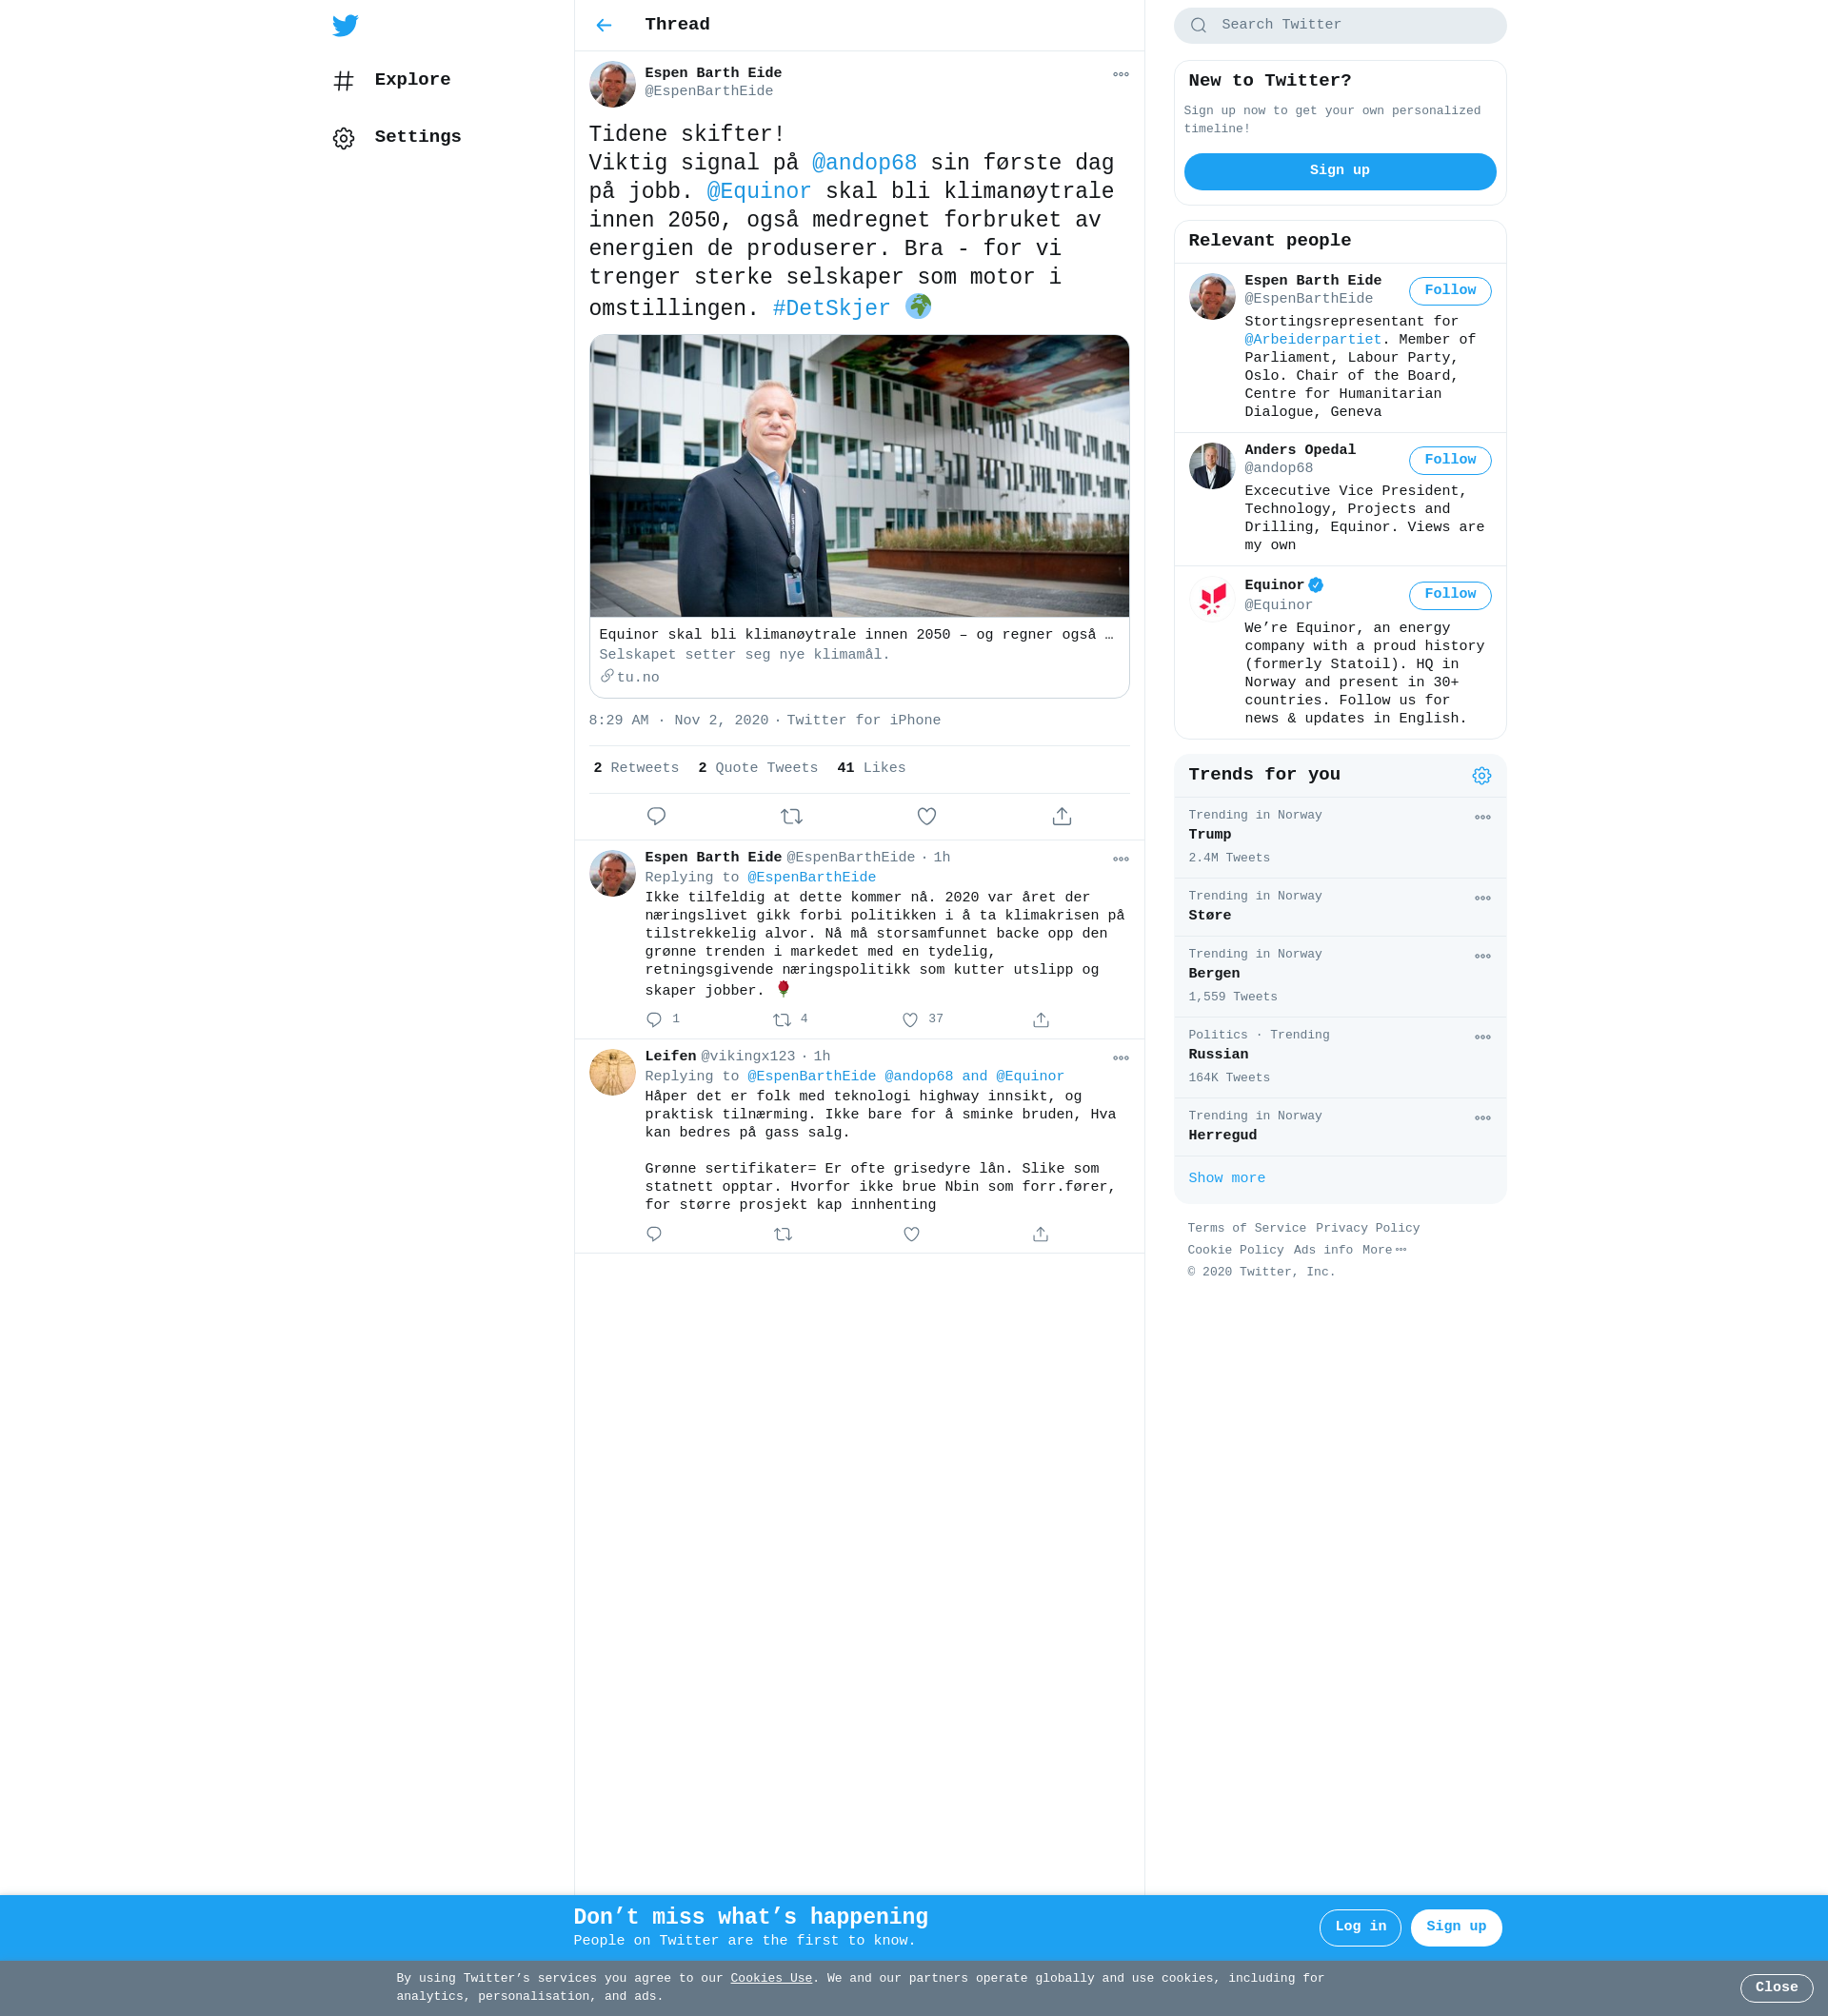The height and width of the screenshot is (2016, 1828).
Task: Open the @Equinor mention in the main tweet
Action: (758, 191)
